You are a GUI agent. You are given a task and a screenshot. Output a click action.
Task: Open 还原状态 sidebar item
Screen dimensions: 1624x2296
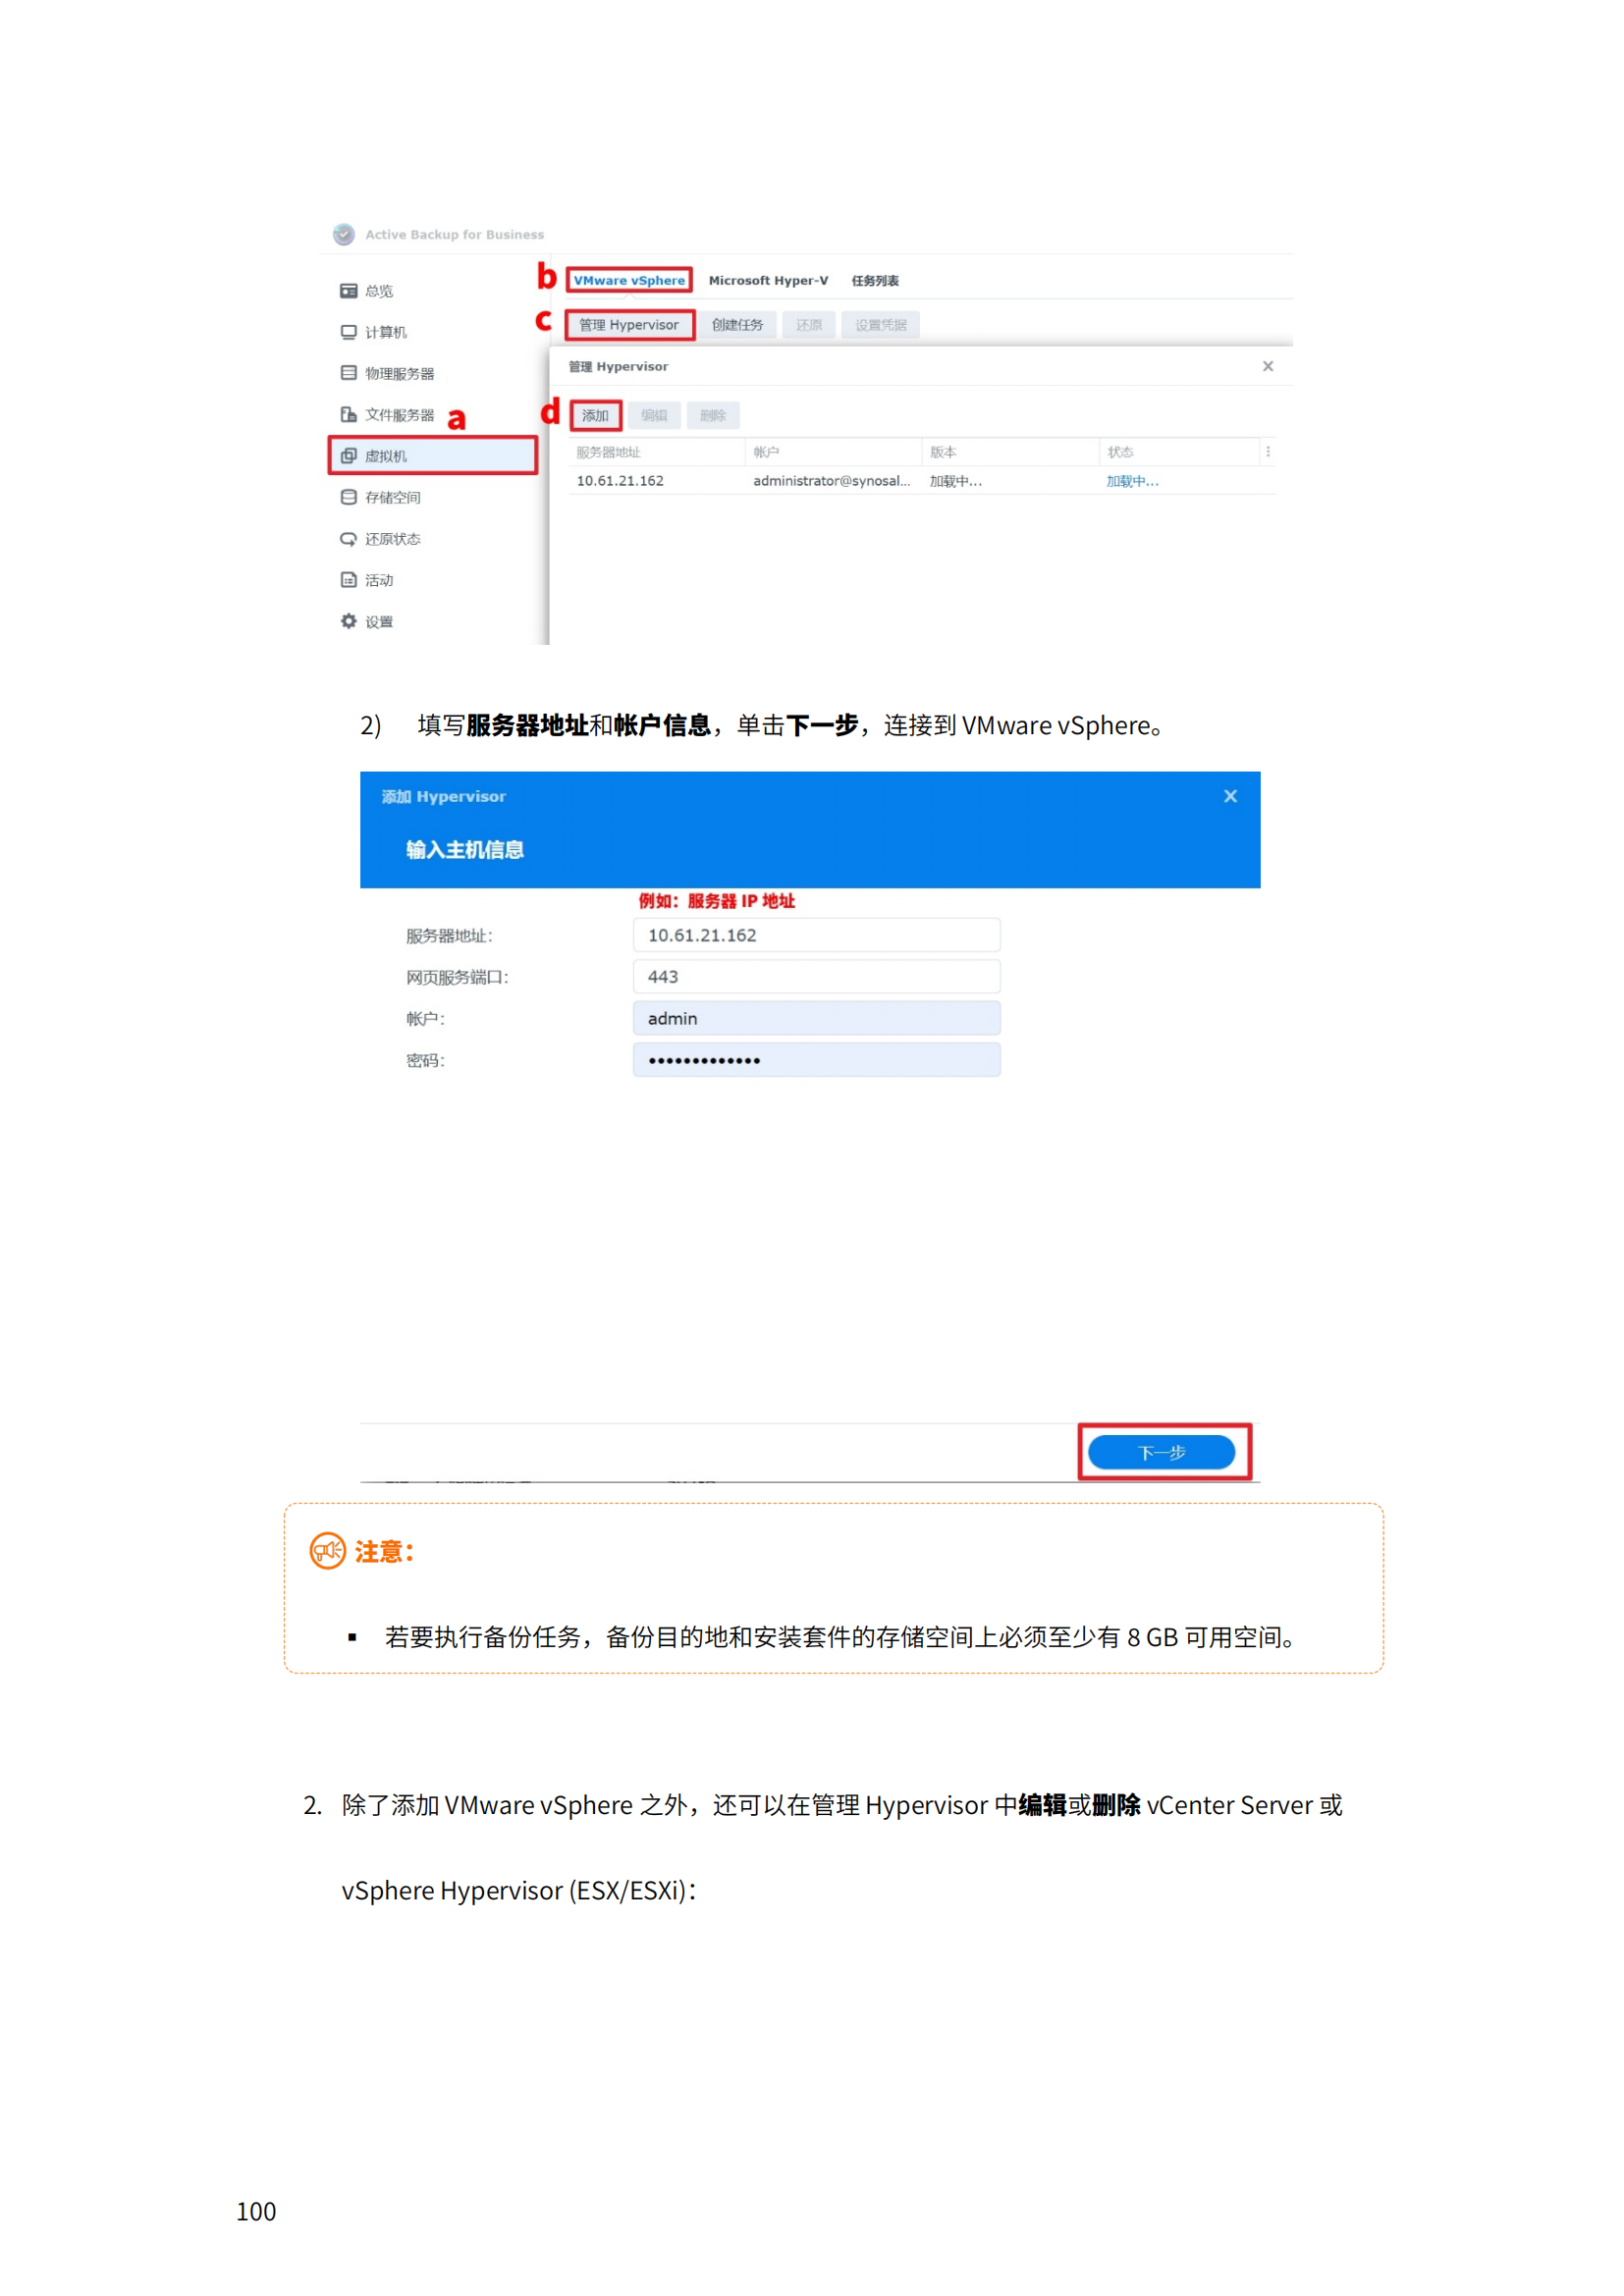(x=380, y=539)
